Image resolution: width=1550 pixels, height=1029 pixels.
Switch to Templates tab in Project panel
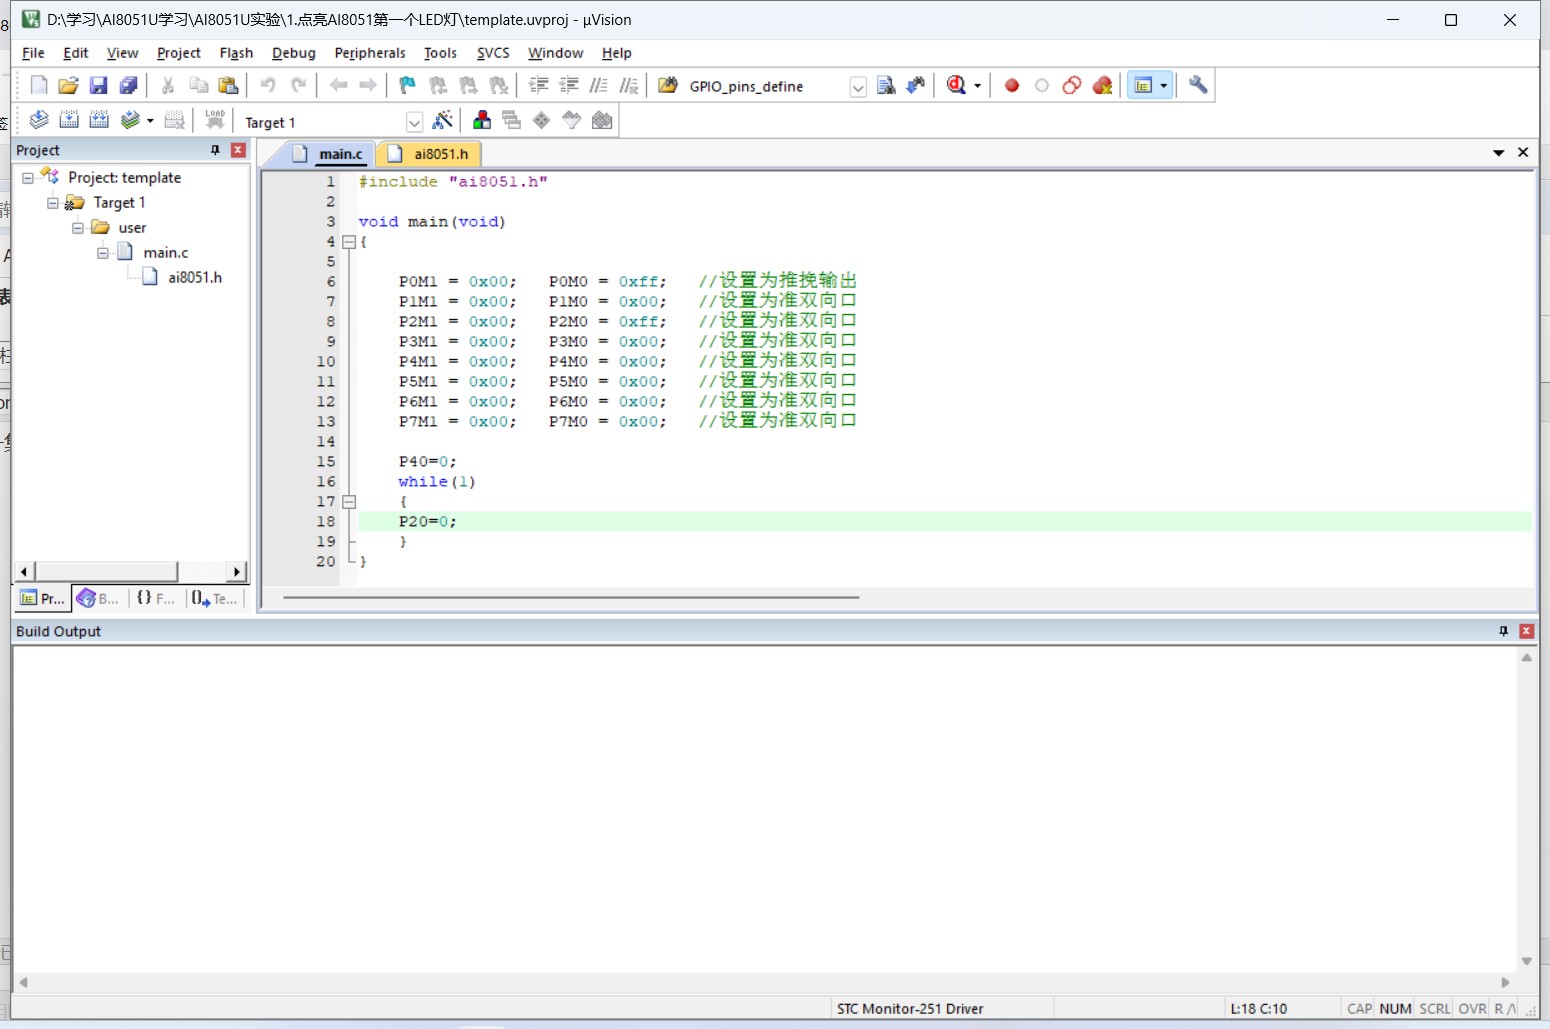point(214,598)
